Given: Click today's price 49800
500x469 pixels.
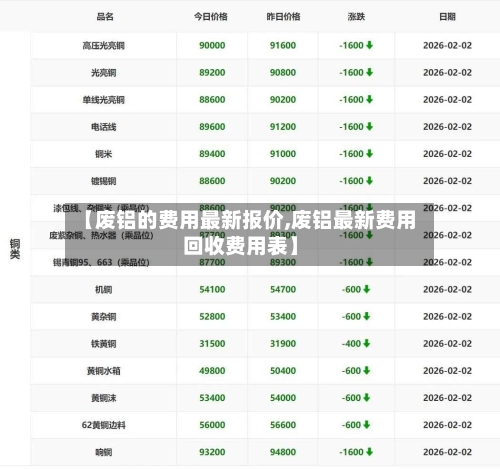Looking at the screenshot, I should [212, 371].
